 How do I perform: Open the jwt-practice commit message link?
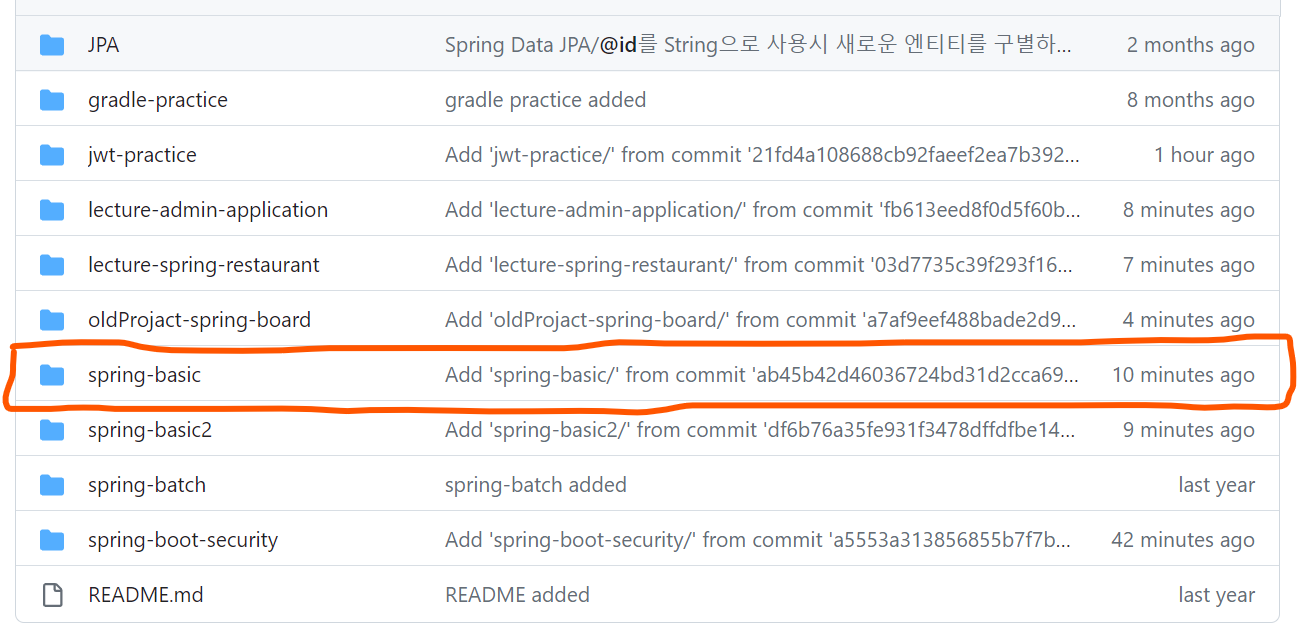click(x=762, y=155)
